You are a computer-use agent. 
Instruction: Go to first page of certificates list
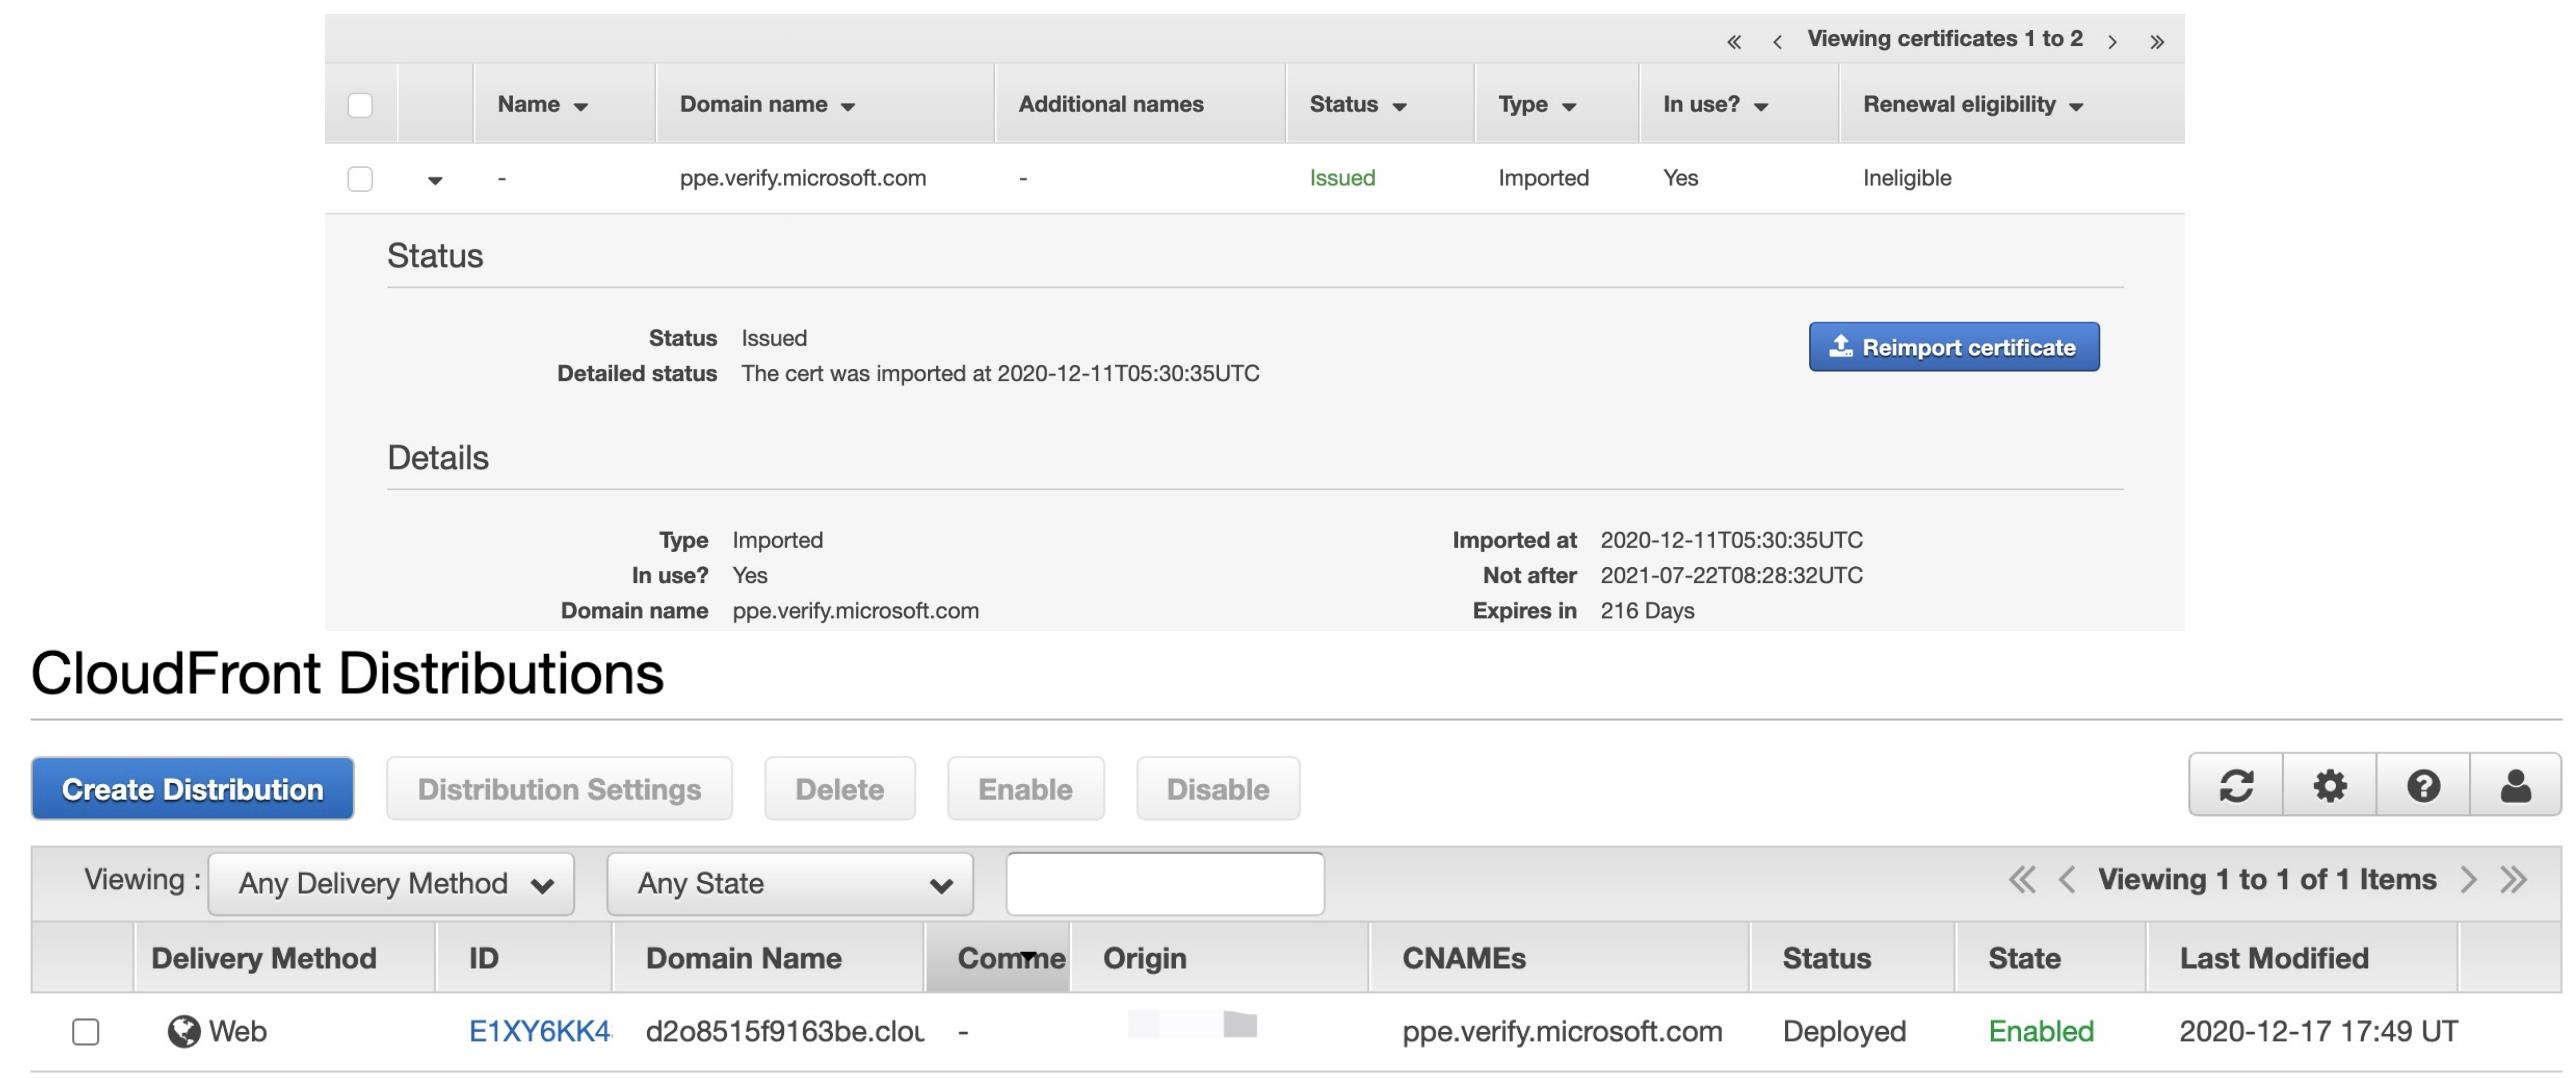[x=1734, y=41]
